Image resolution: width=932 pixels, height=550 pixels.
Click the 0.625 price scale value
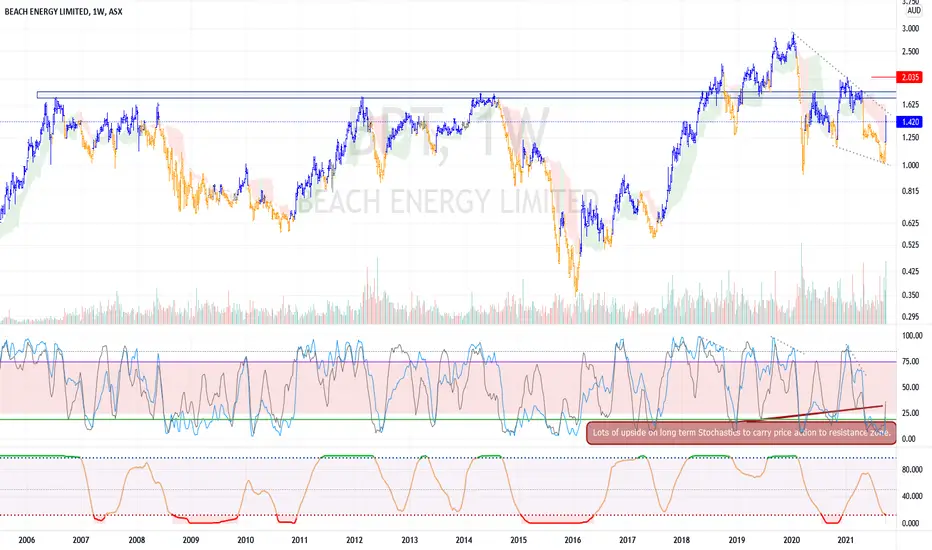tap(911, 224)
